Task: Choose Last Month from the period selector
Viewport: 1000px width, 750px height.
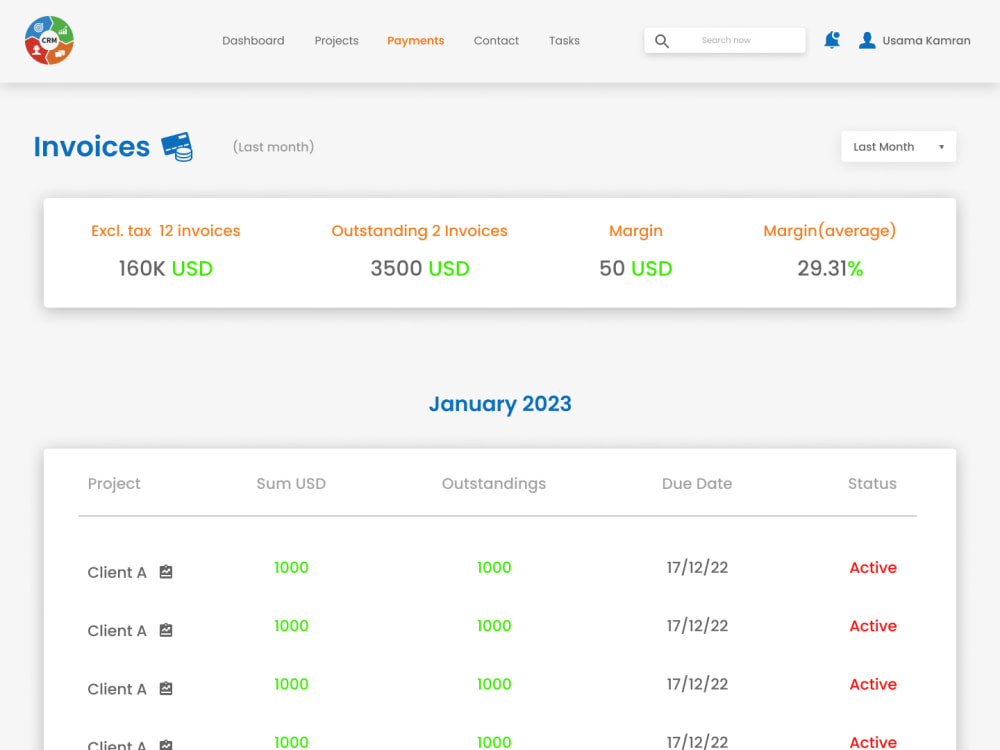Action: click(x=884, y=146)
